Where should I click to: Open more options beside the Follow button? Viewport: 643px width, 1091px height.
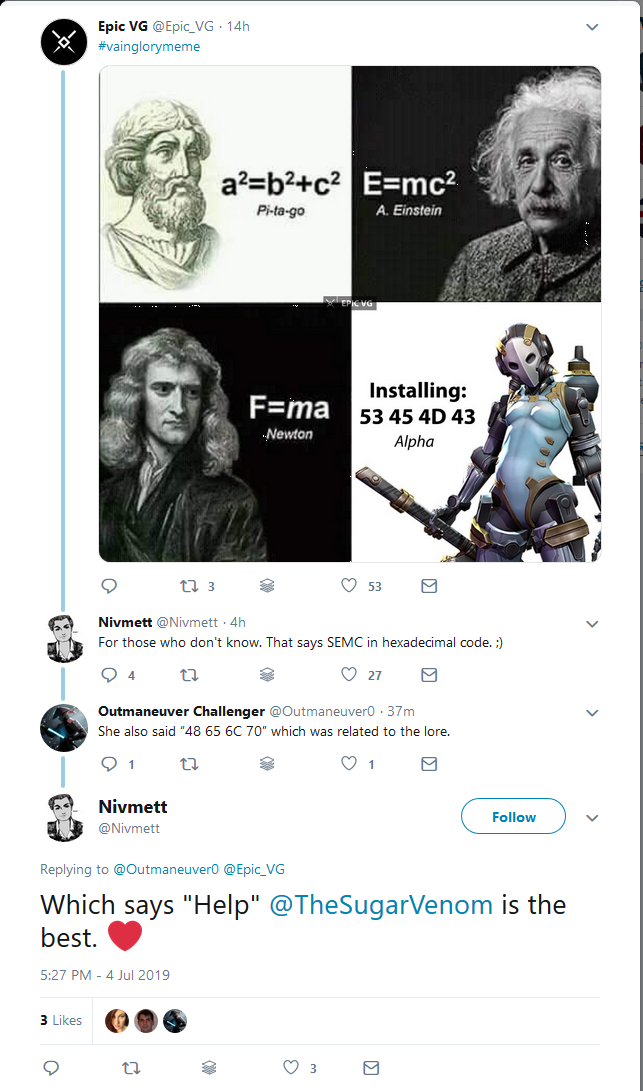point(592,817)
